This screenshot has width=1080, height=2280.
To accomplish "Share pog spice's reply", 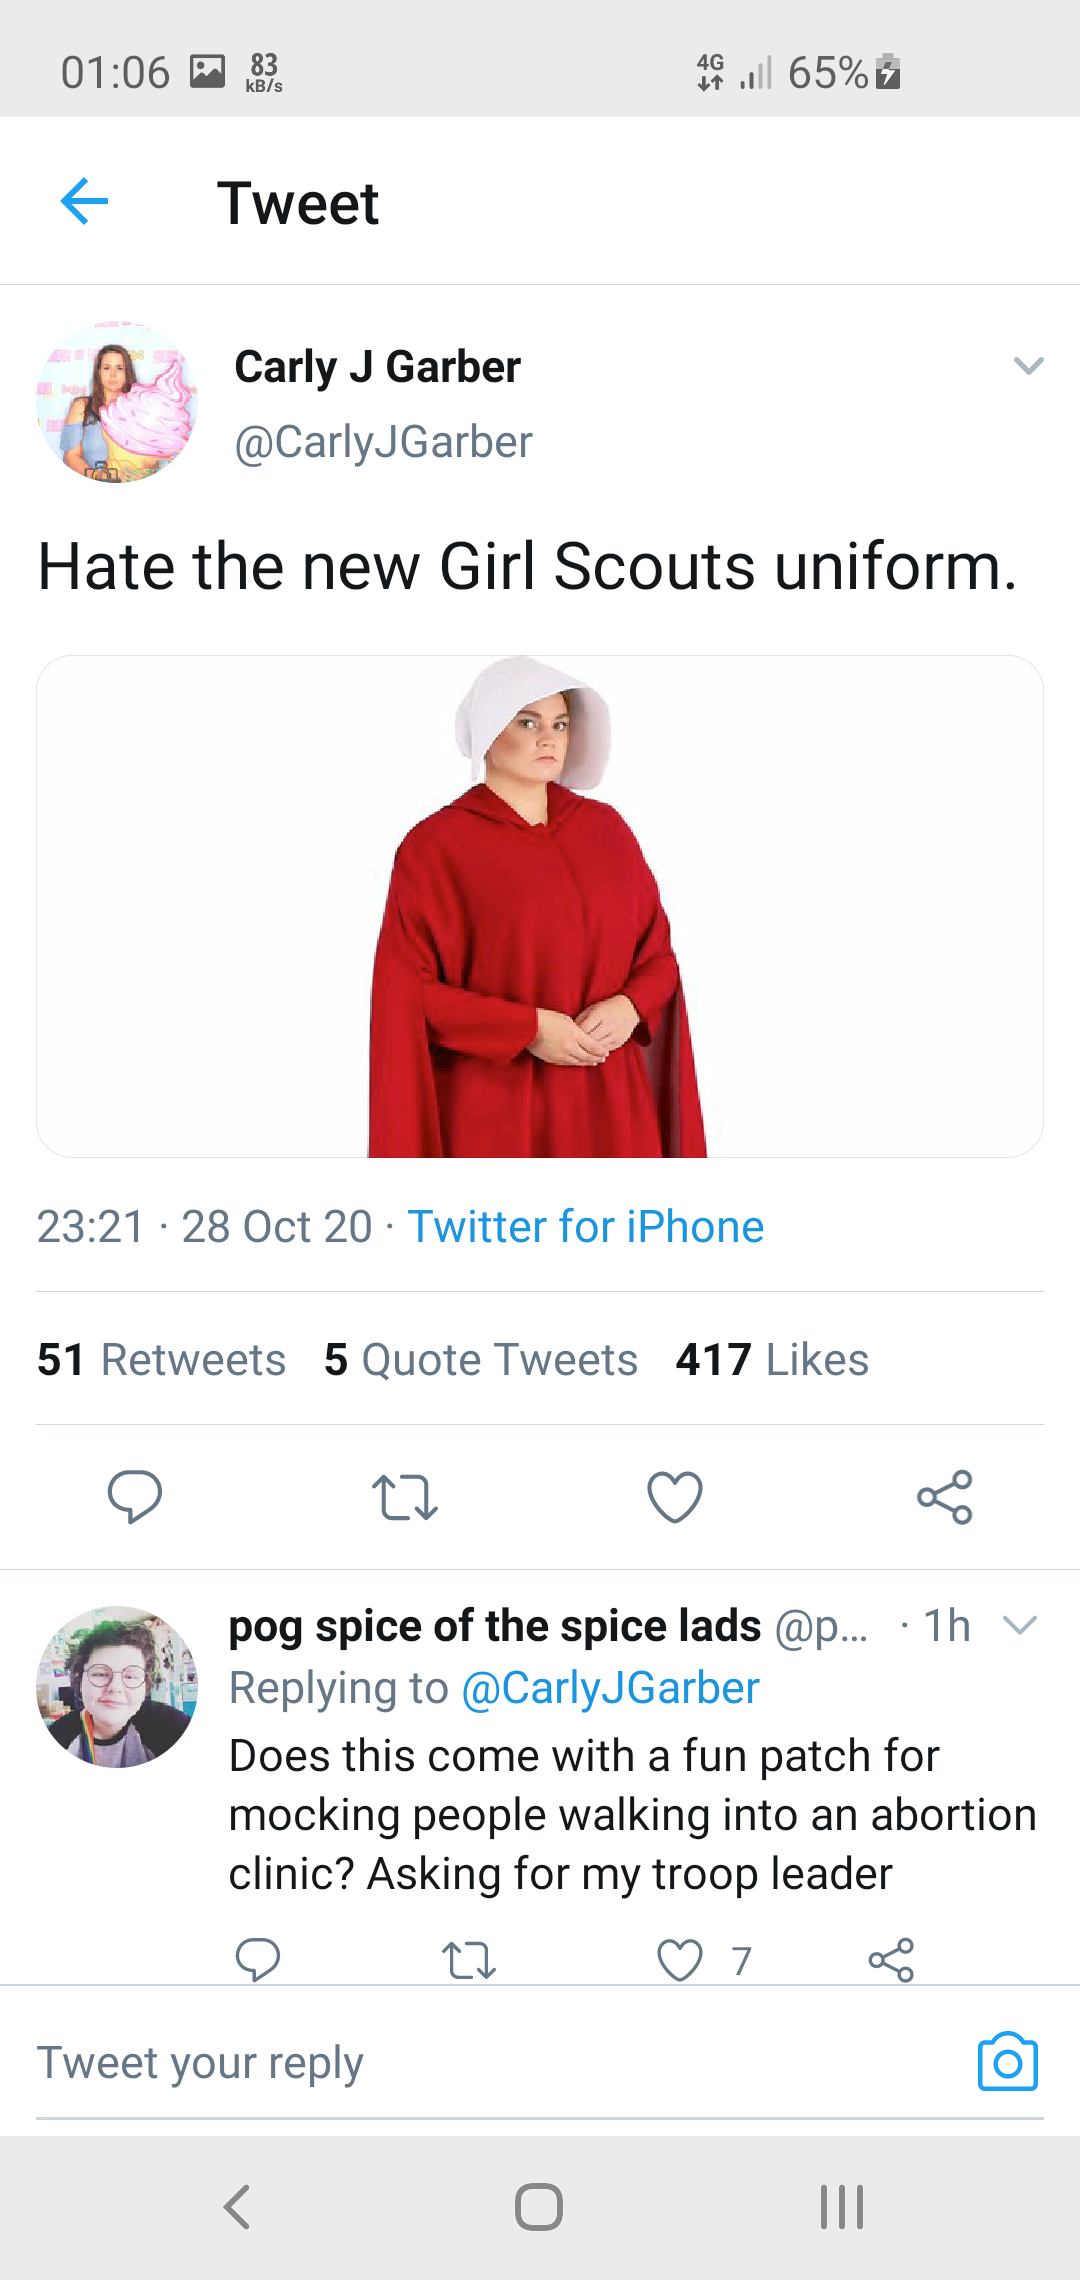I will click(x=891, y=1960).
